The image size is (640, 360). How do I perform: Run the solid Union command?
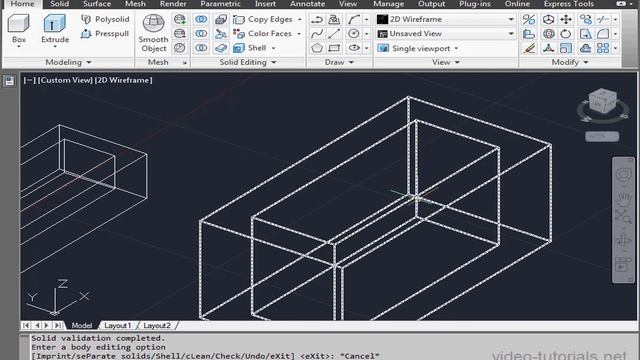pyautogui.click(x=201, y=19)
